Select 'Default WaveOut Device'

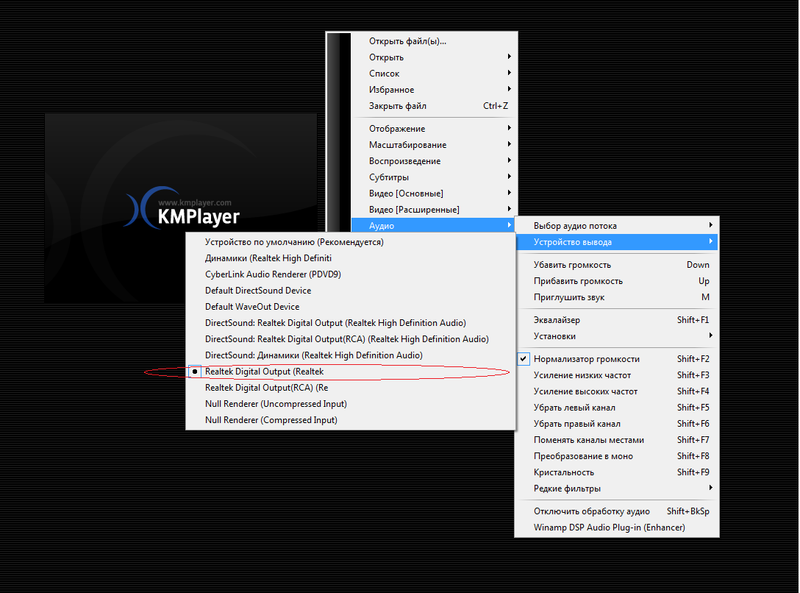pos(351,307)
